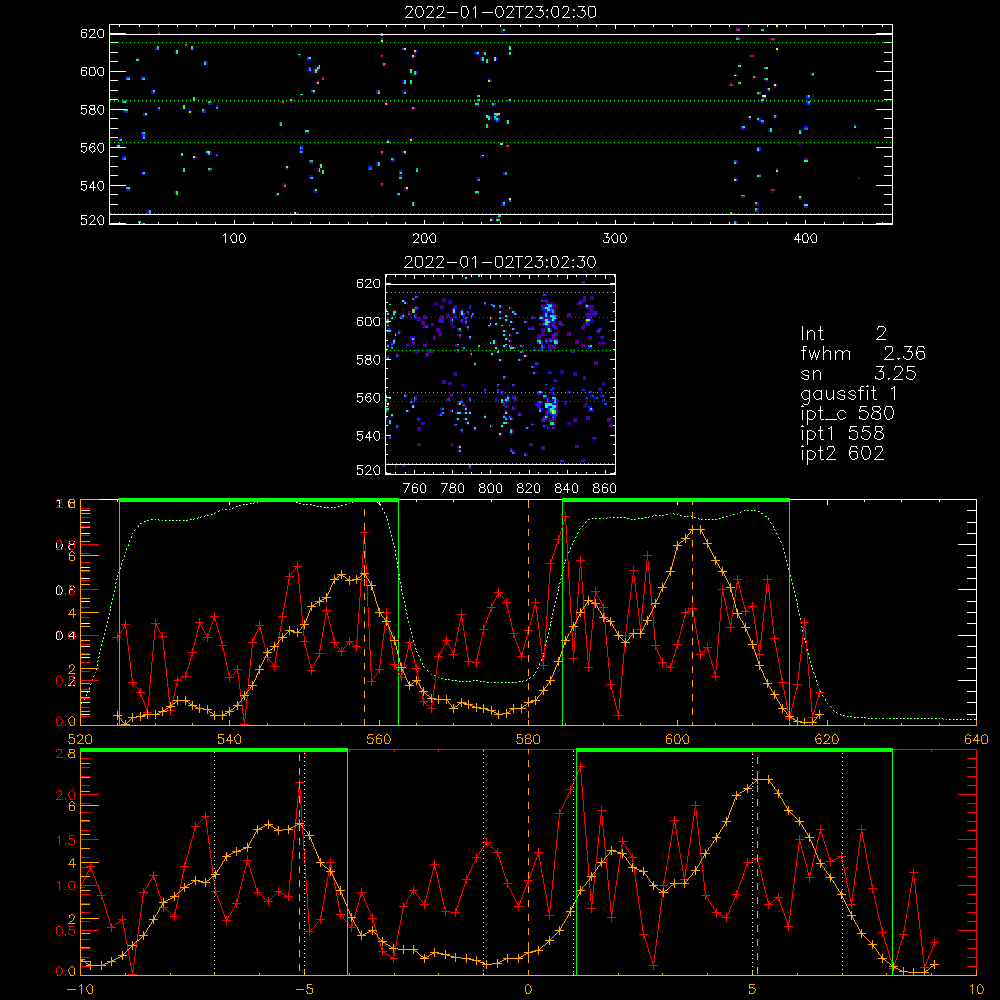The image size is (1000, 1000).
Task: Click x-axis label 400 on top image
Action: tap(805, 239)
